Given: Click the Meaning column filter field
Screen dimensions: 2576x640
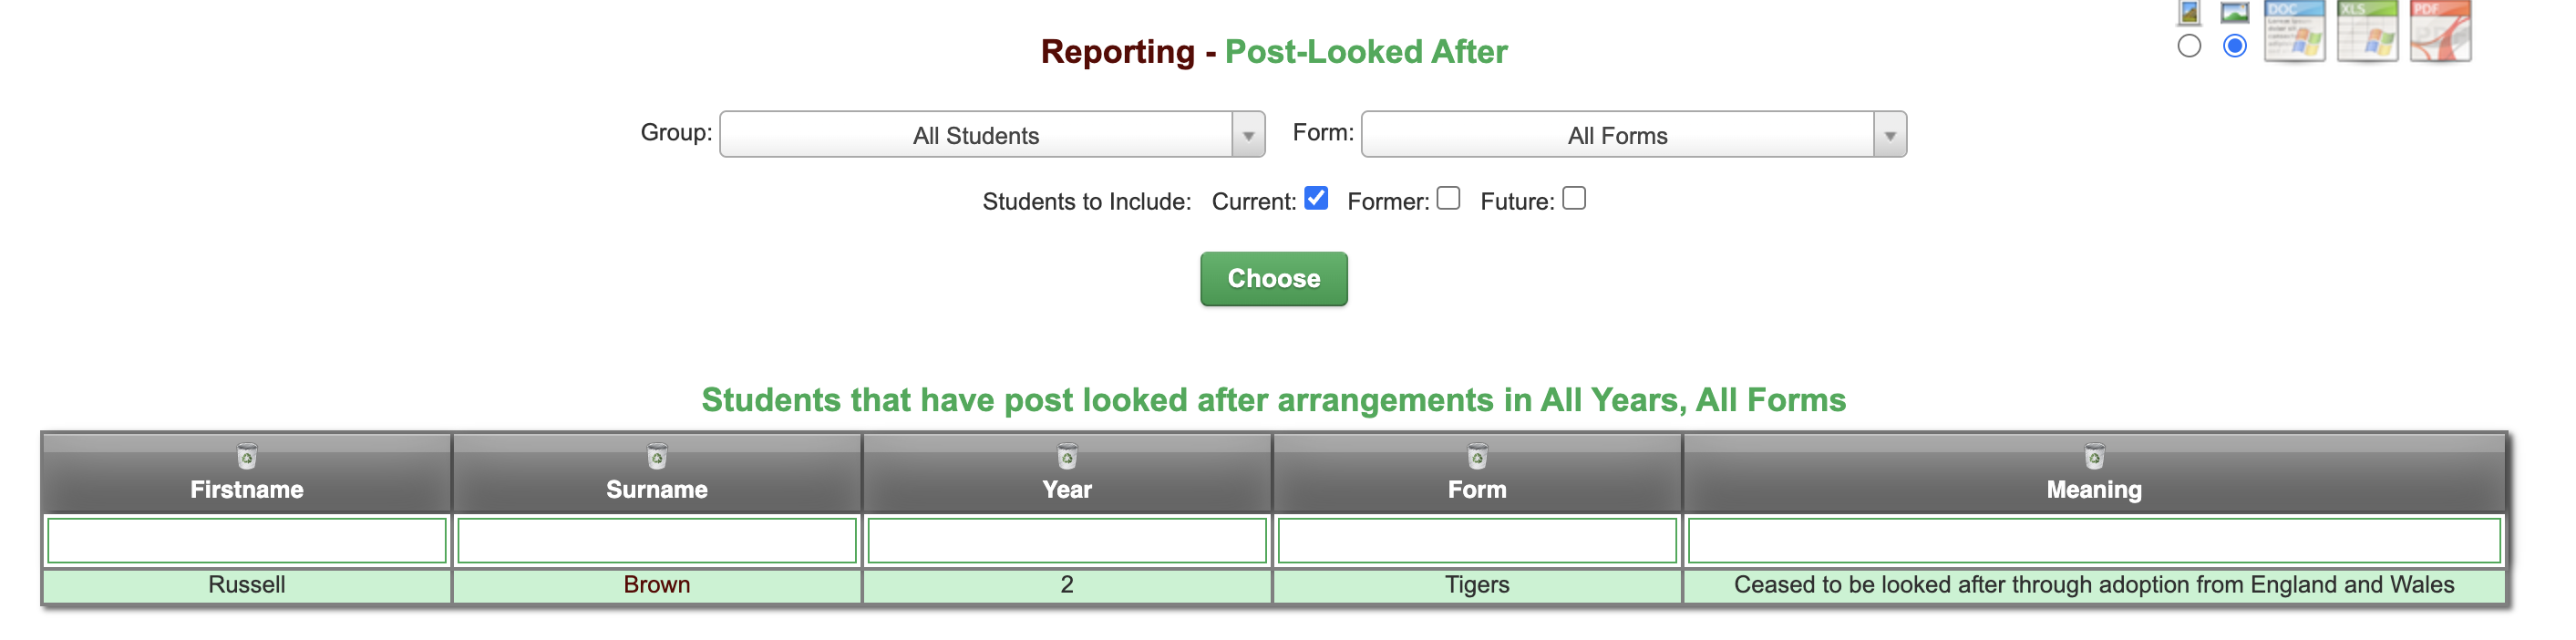Looking at the screenshot, I should [2094, 541].
